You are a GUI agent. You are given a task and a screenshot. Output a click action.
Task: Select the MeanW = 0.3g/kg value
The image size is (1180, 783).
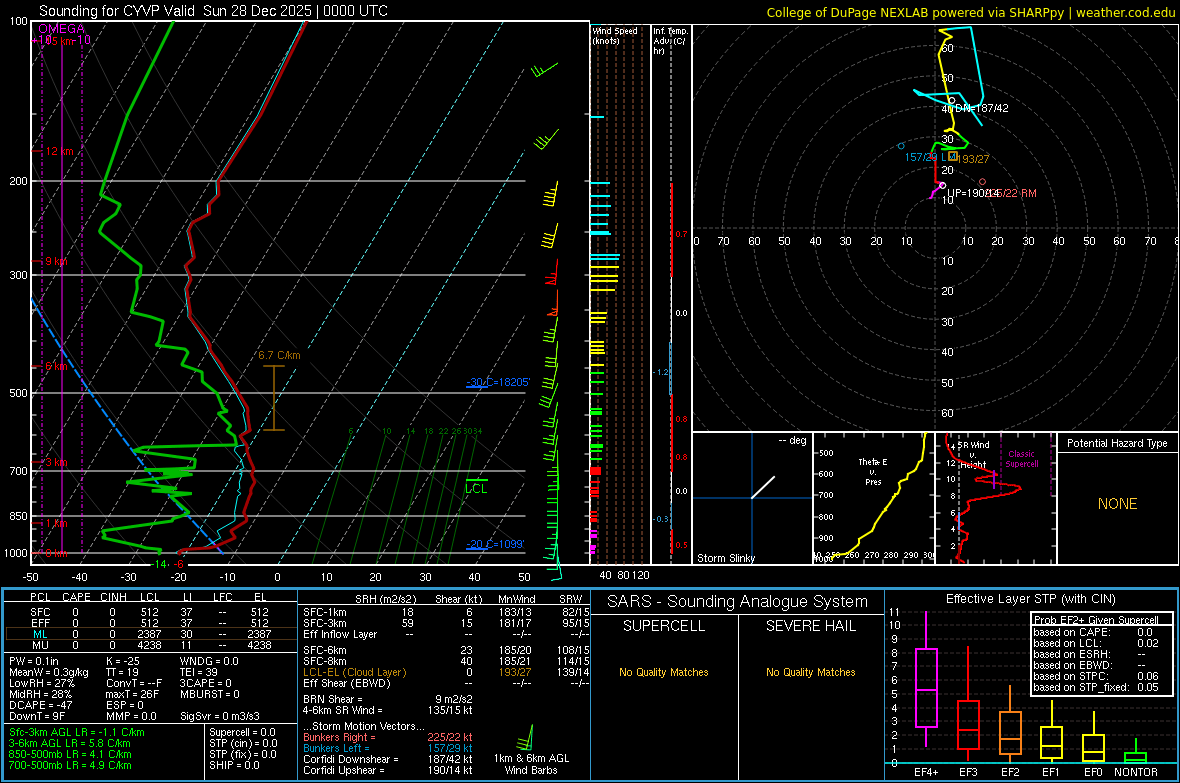(x=50, y=672)
